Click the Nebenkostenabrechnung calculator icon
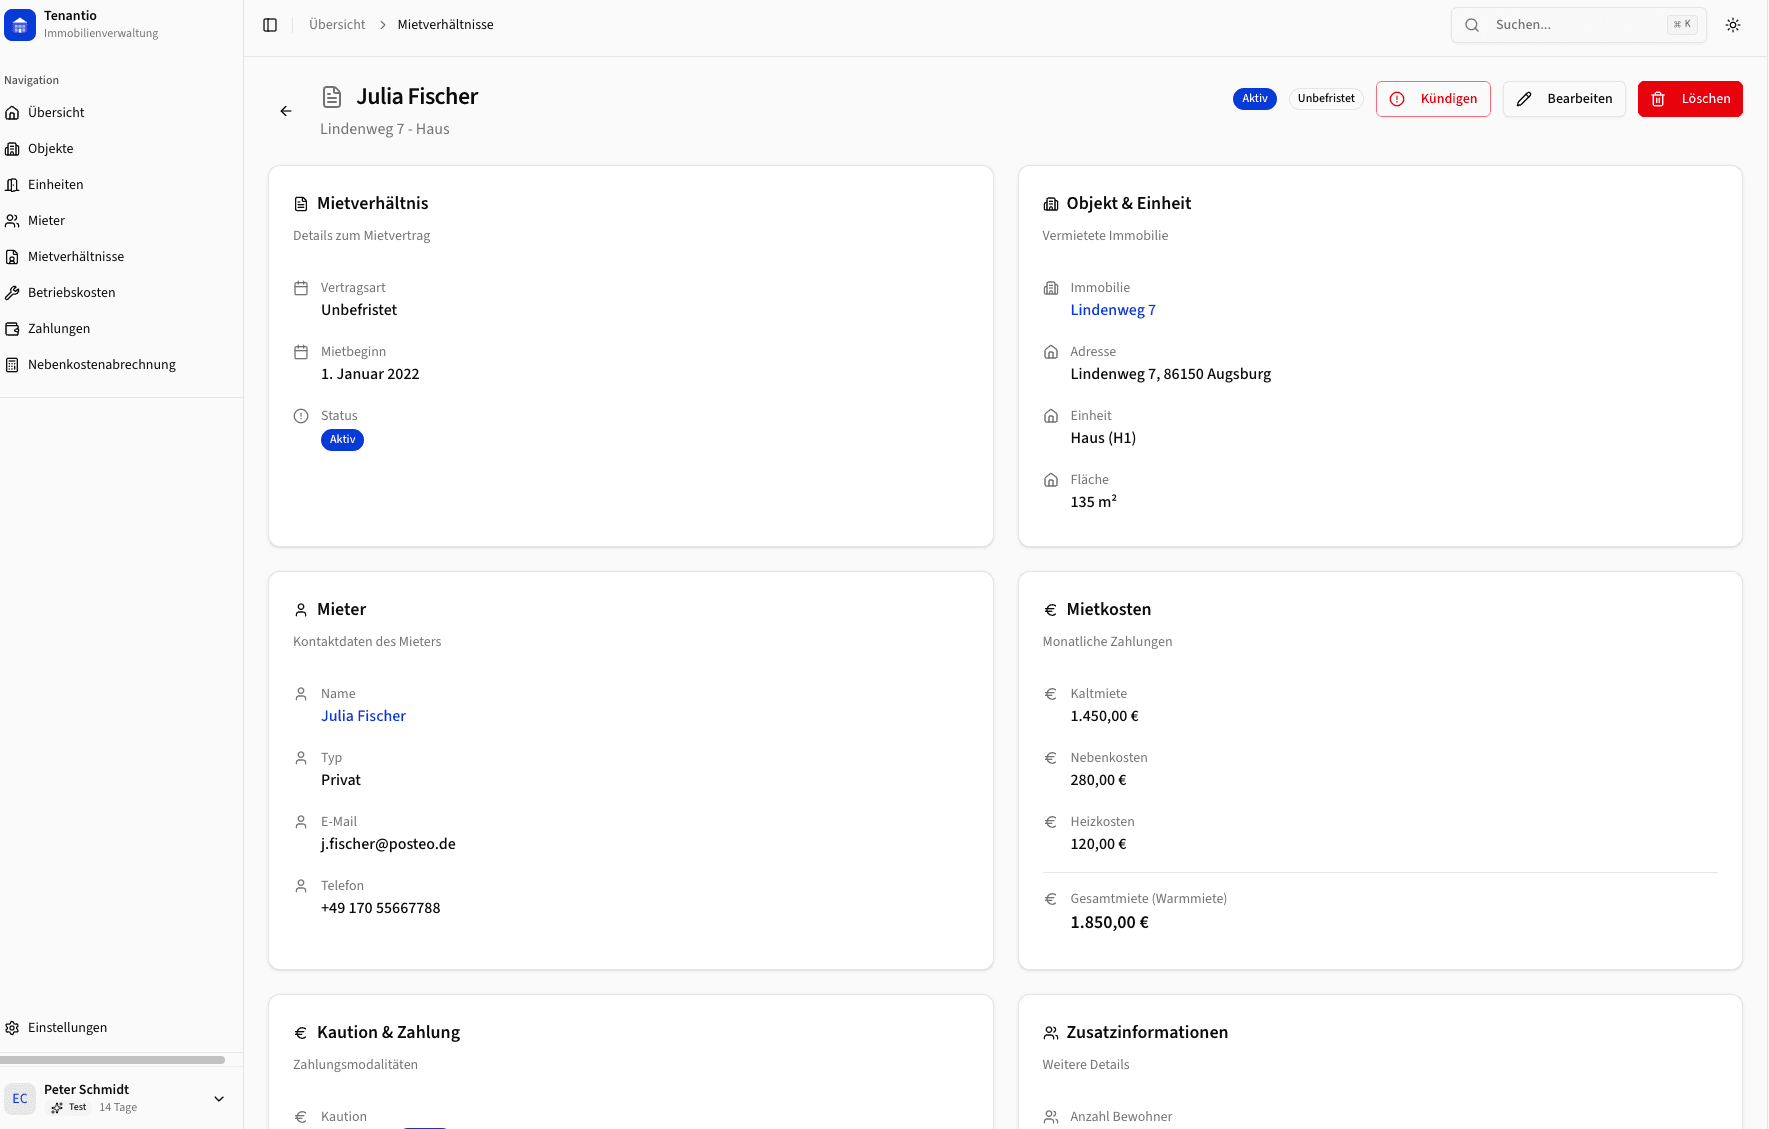The height and width of the screenshot is (1129, 1769). pos(12,365)
